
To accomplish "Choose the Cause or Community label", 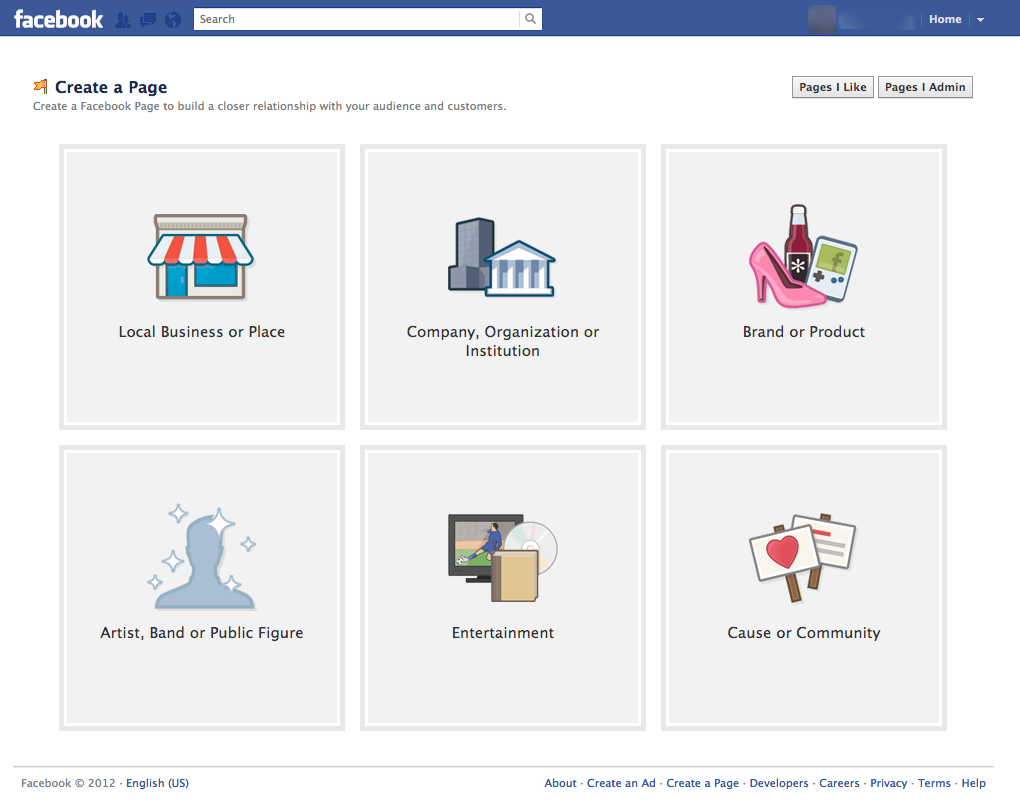I will [804, 633].
